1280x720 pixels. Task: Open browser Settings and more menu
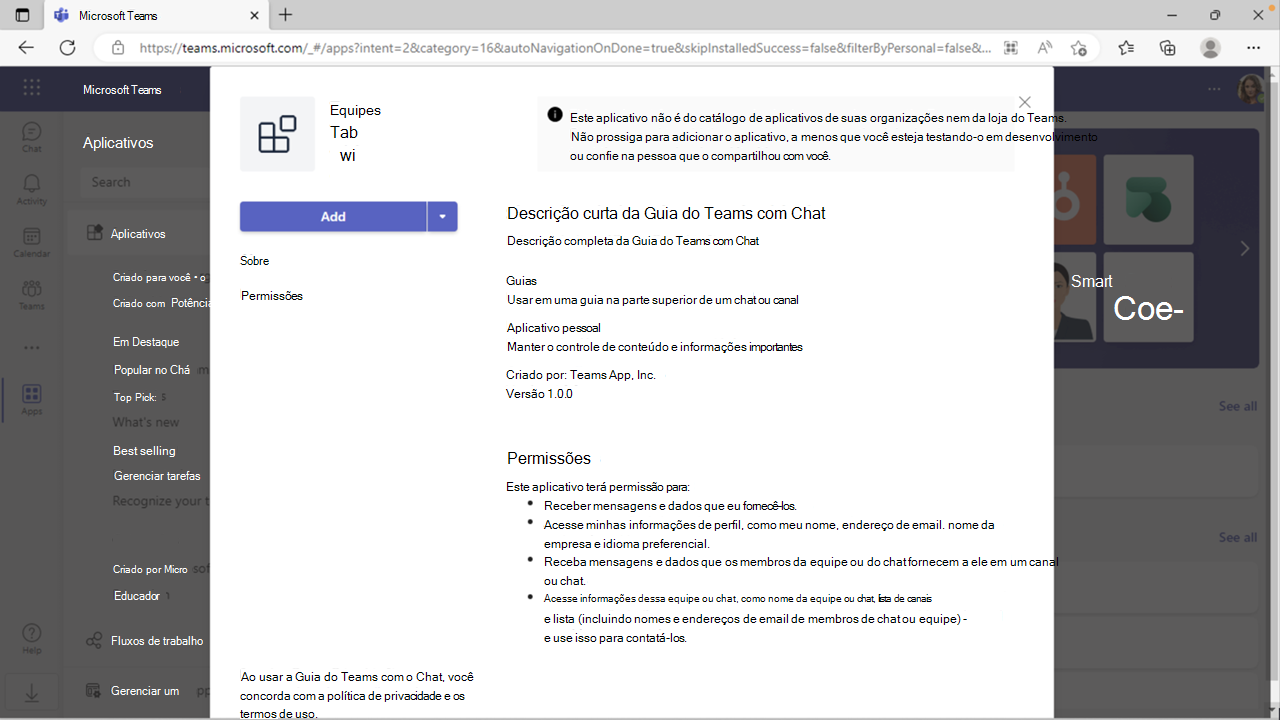(x=1253, y=47)
